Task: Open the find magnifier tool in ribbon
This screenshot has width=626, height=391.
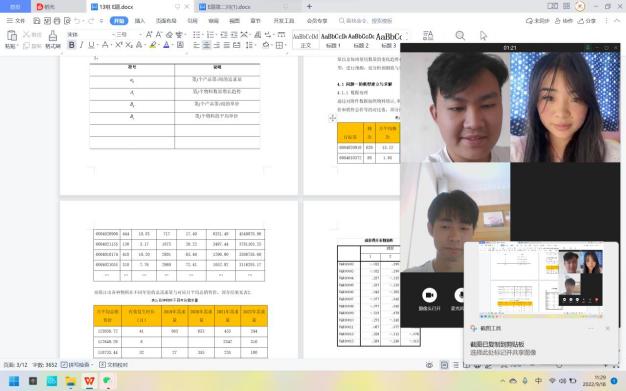Action: [460, 36]
